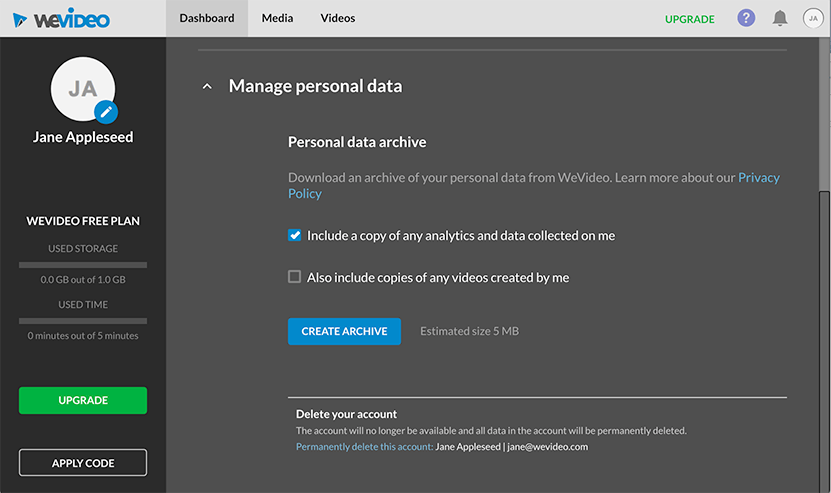This screenshot has width=831, height=493.
Task: Click the green Upgrade sidebar button
Action: (83, 400)
